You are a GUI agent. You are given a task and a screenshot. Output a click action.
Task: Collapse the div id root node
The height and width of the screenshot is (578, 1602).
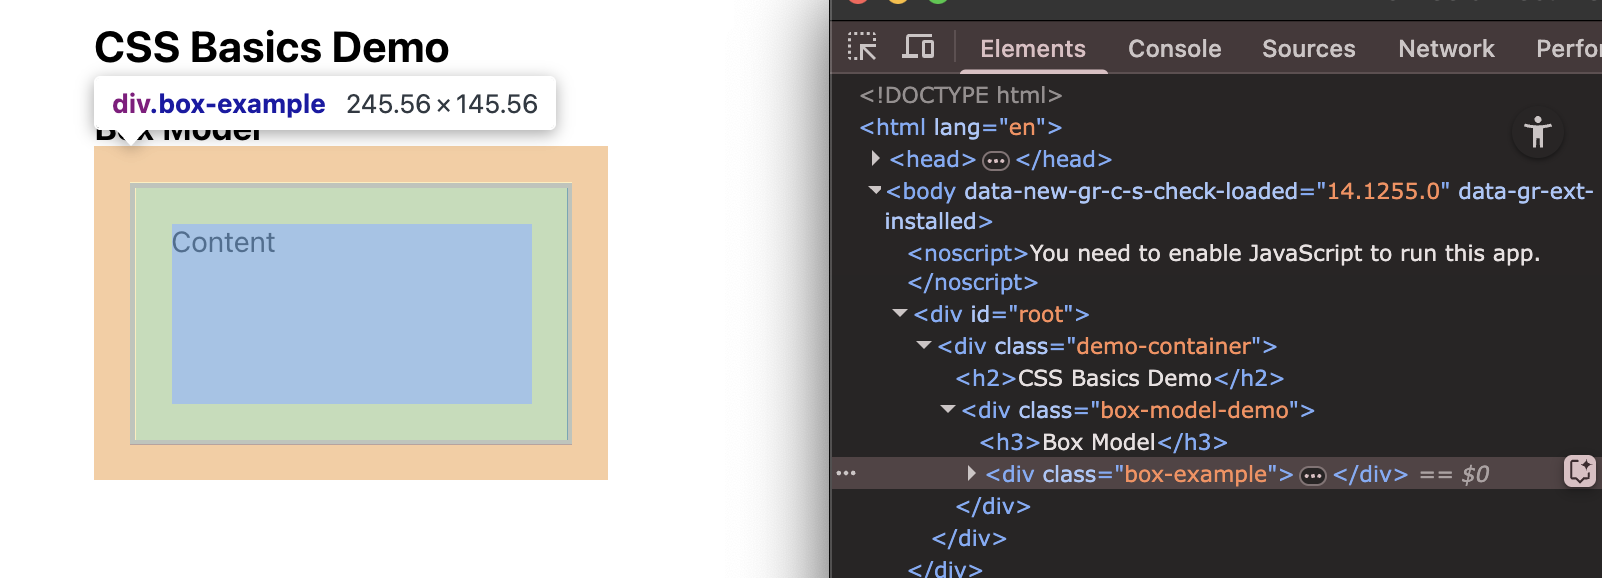899,313
